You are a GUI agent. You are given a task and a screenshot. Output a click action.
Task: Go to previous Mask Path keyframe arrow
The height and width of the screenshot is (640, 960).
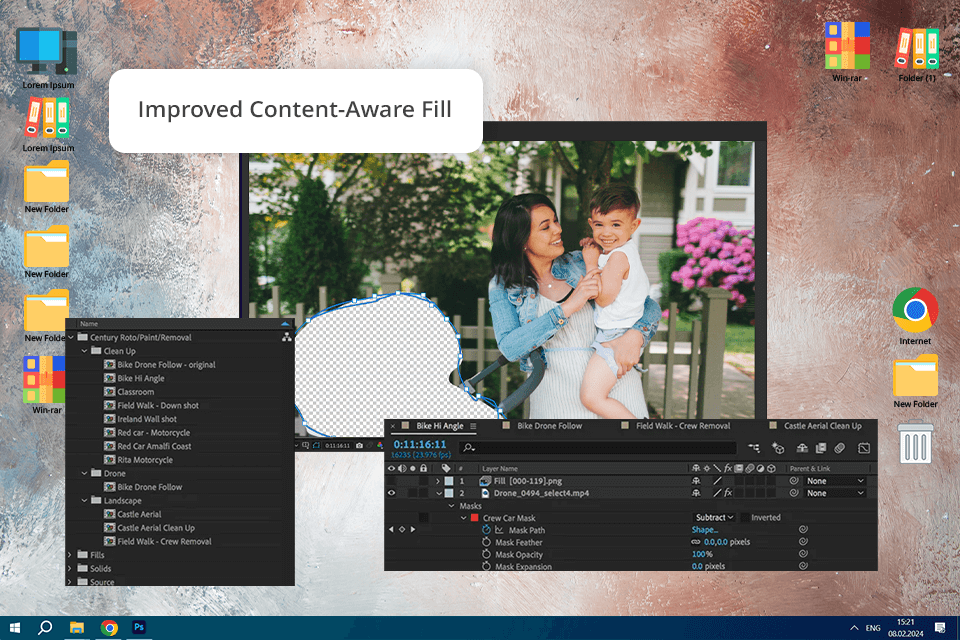(392, 529)
